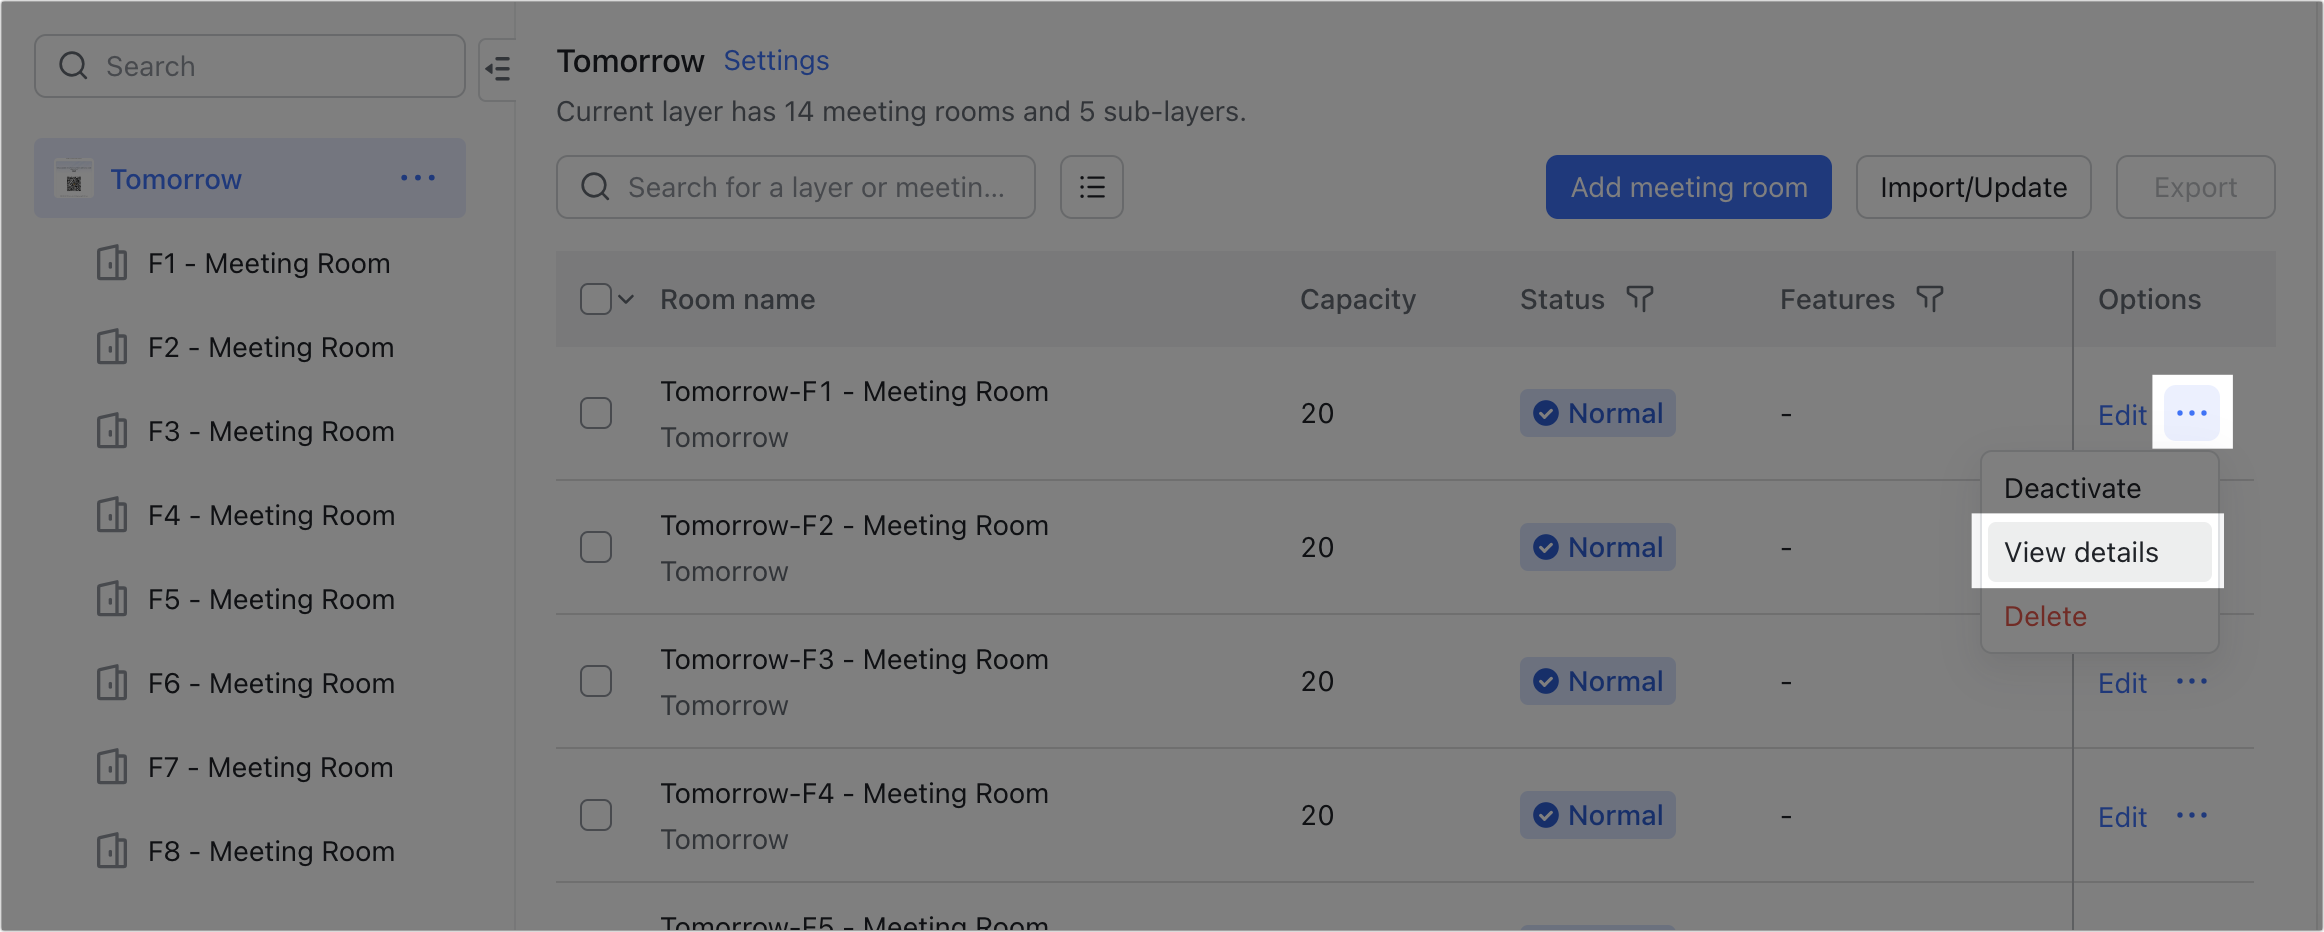Click three-dot options on Tomorrow-F1 row
This screenshot has height=932, width=2324.
2192,412
